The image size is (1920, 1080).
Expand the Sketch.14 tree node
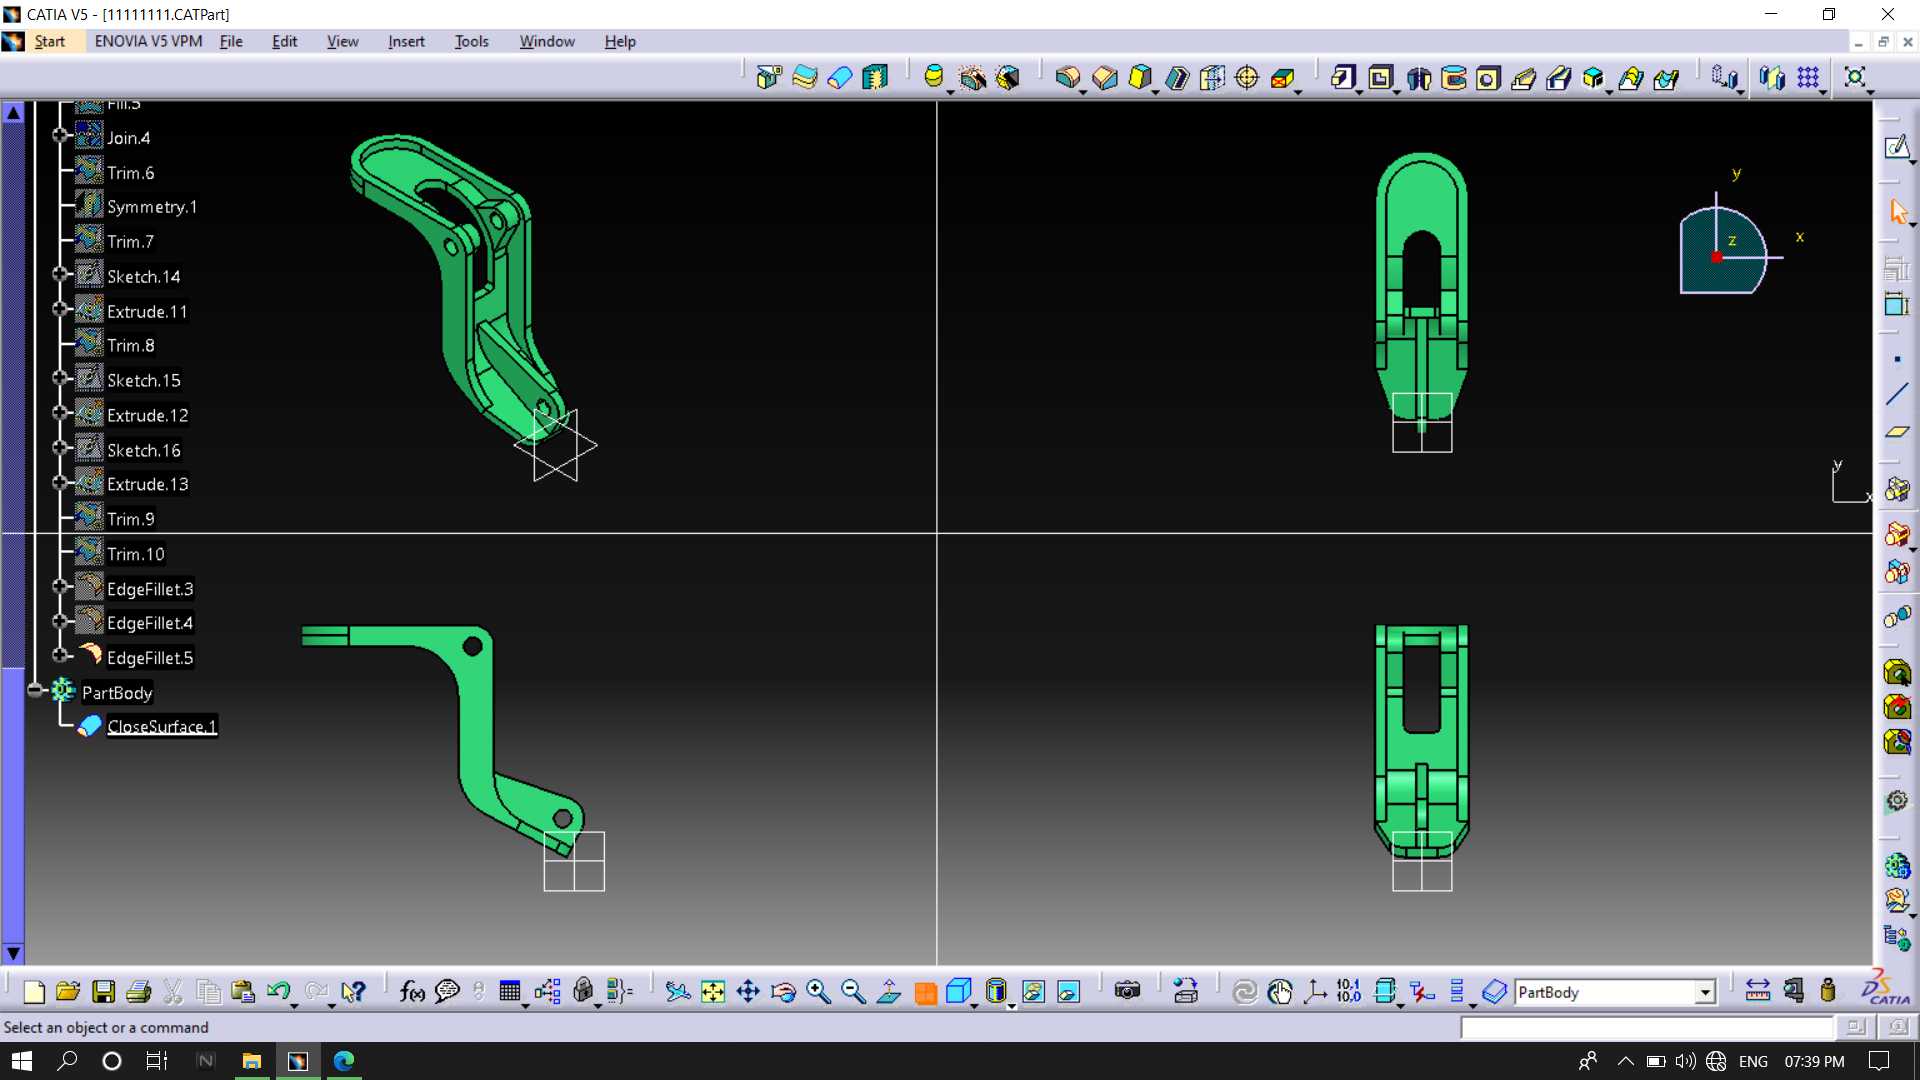[60, 274]
